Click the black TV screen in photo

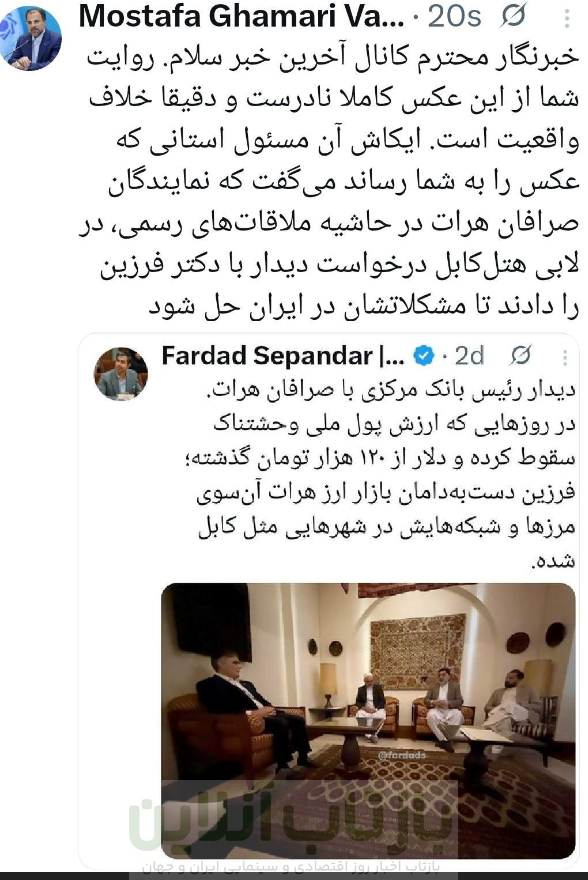(x=211, y=621)
